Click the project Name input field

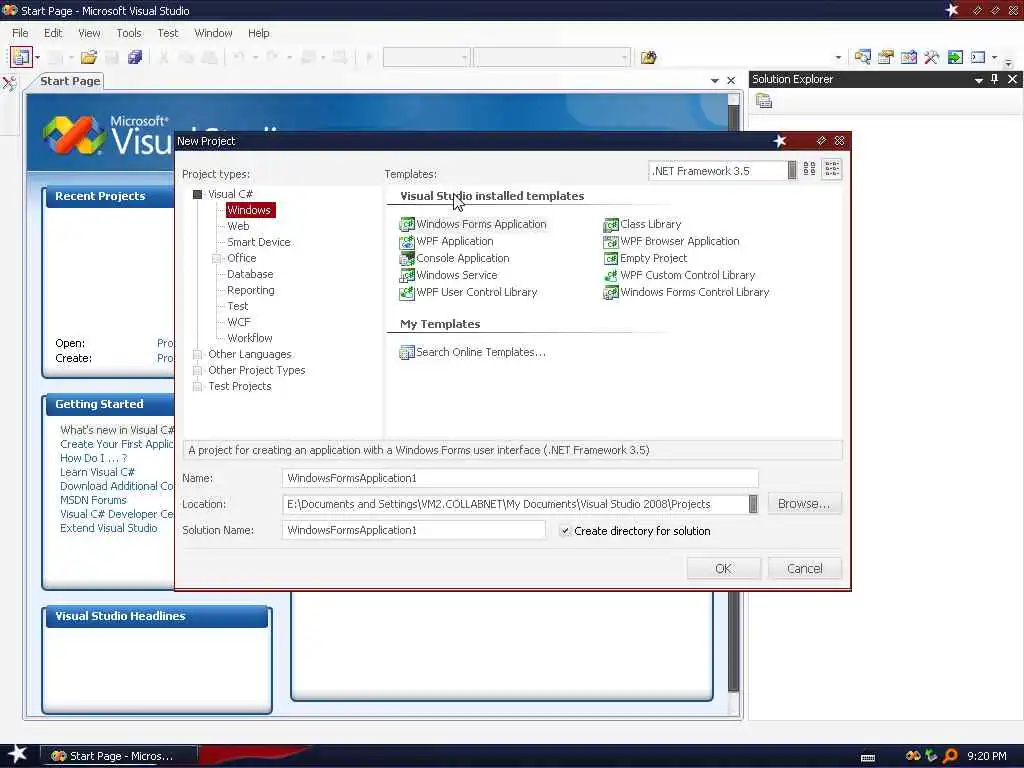(520, 478)
